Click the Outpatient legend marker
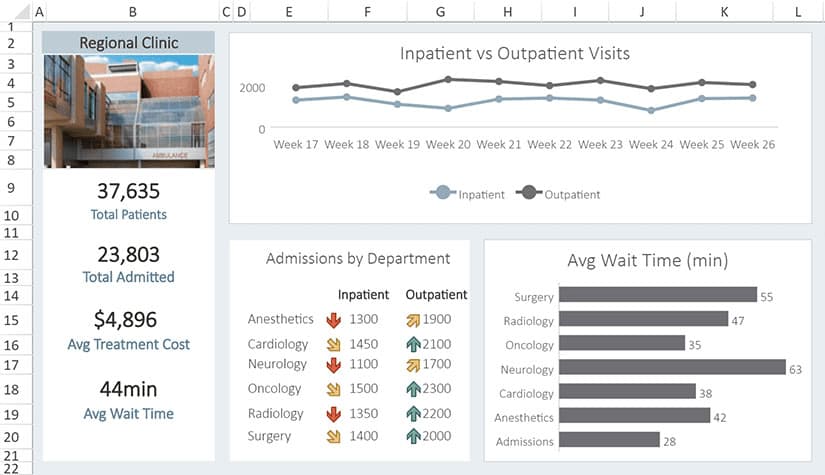This screenshot has height=475, width=825. click(529, 193)
